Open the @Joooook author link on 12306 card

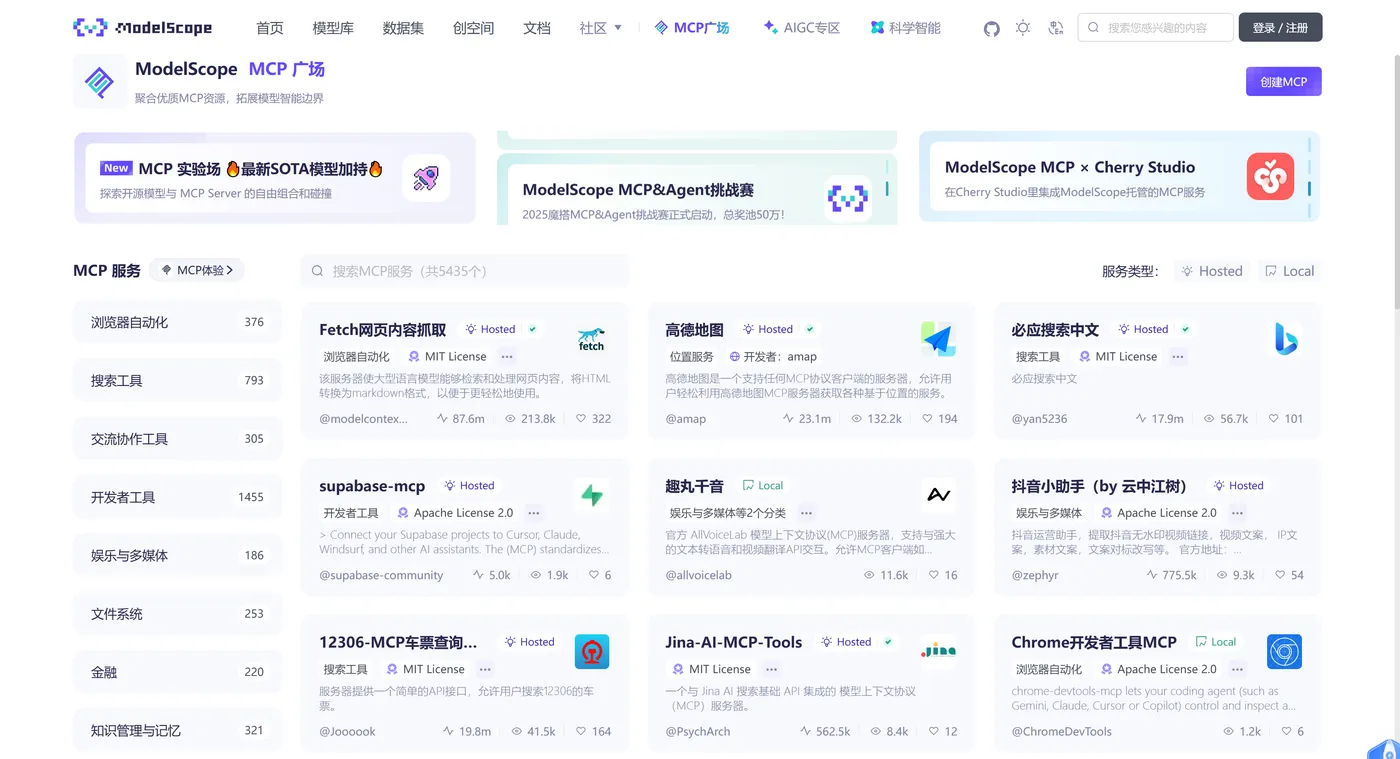pyautogui.click(x=347, y=731)
